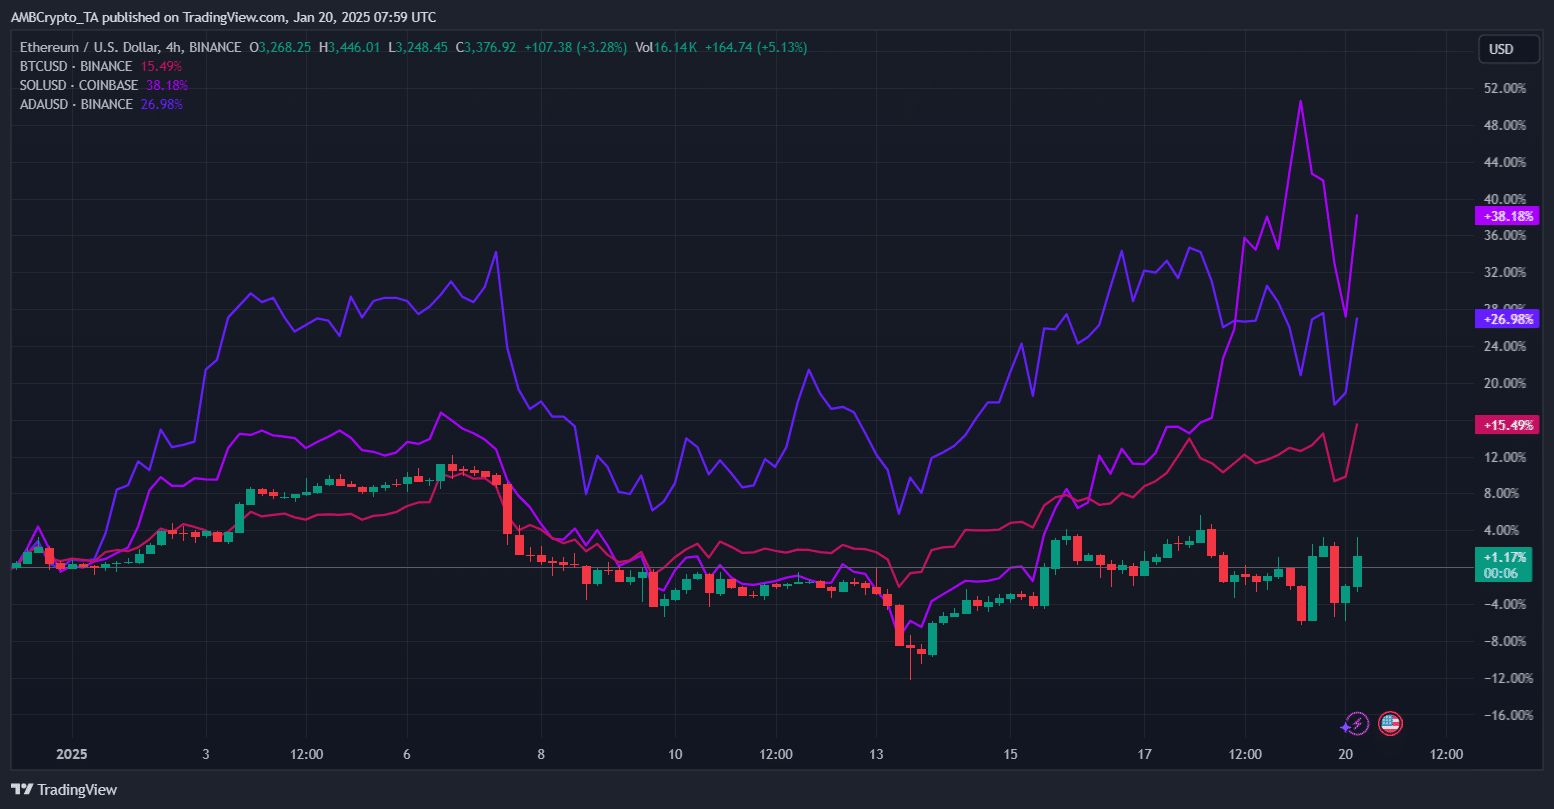Click the green +1.17% countdown label
Screen dimensions: 1554x809
[x=1503, y=564]
